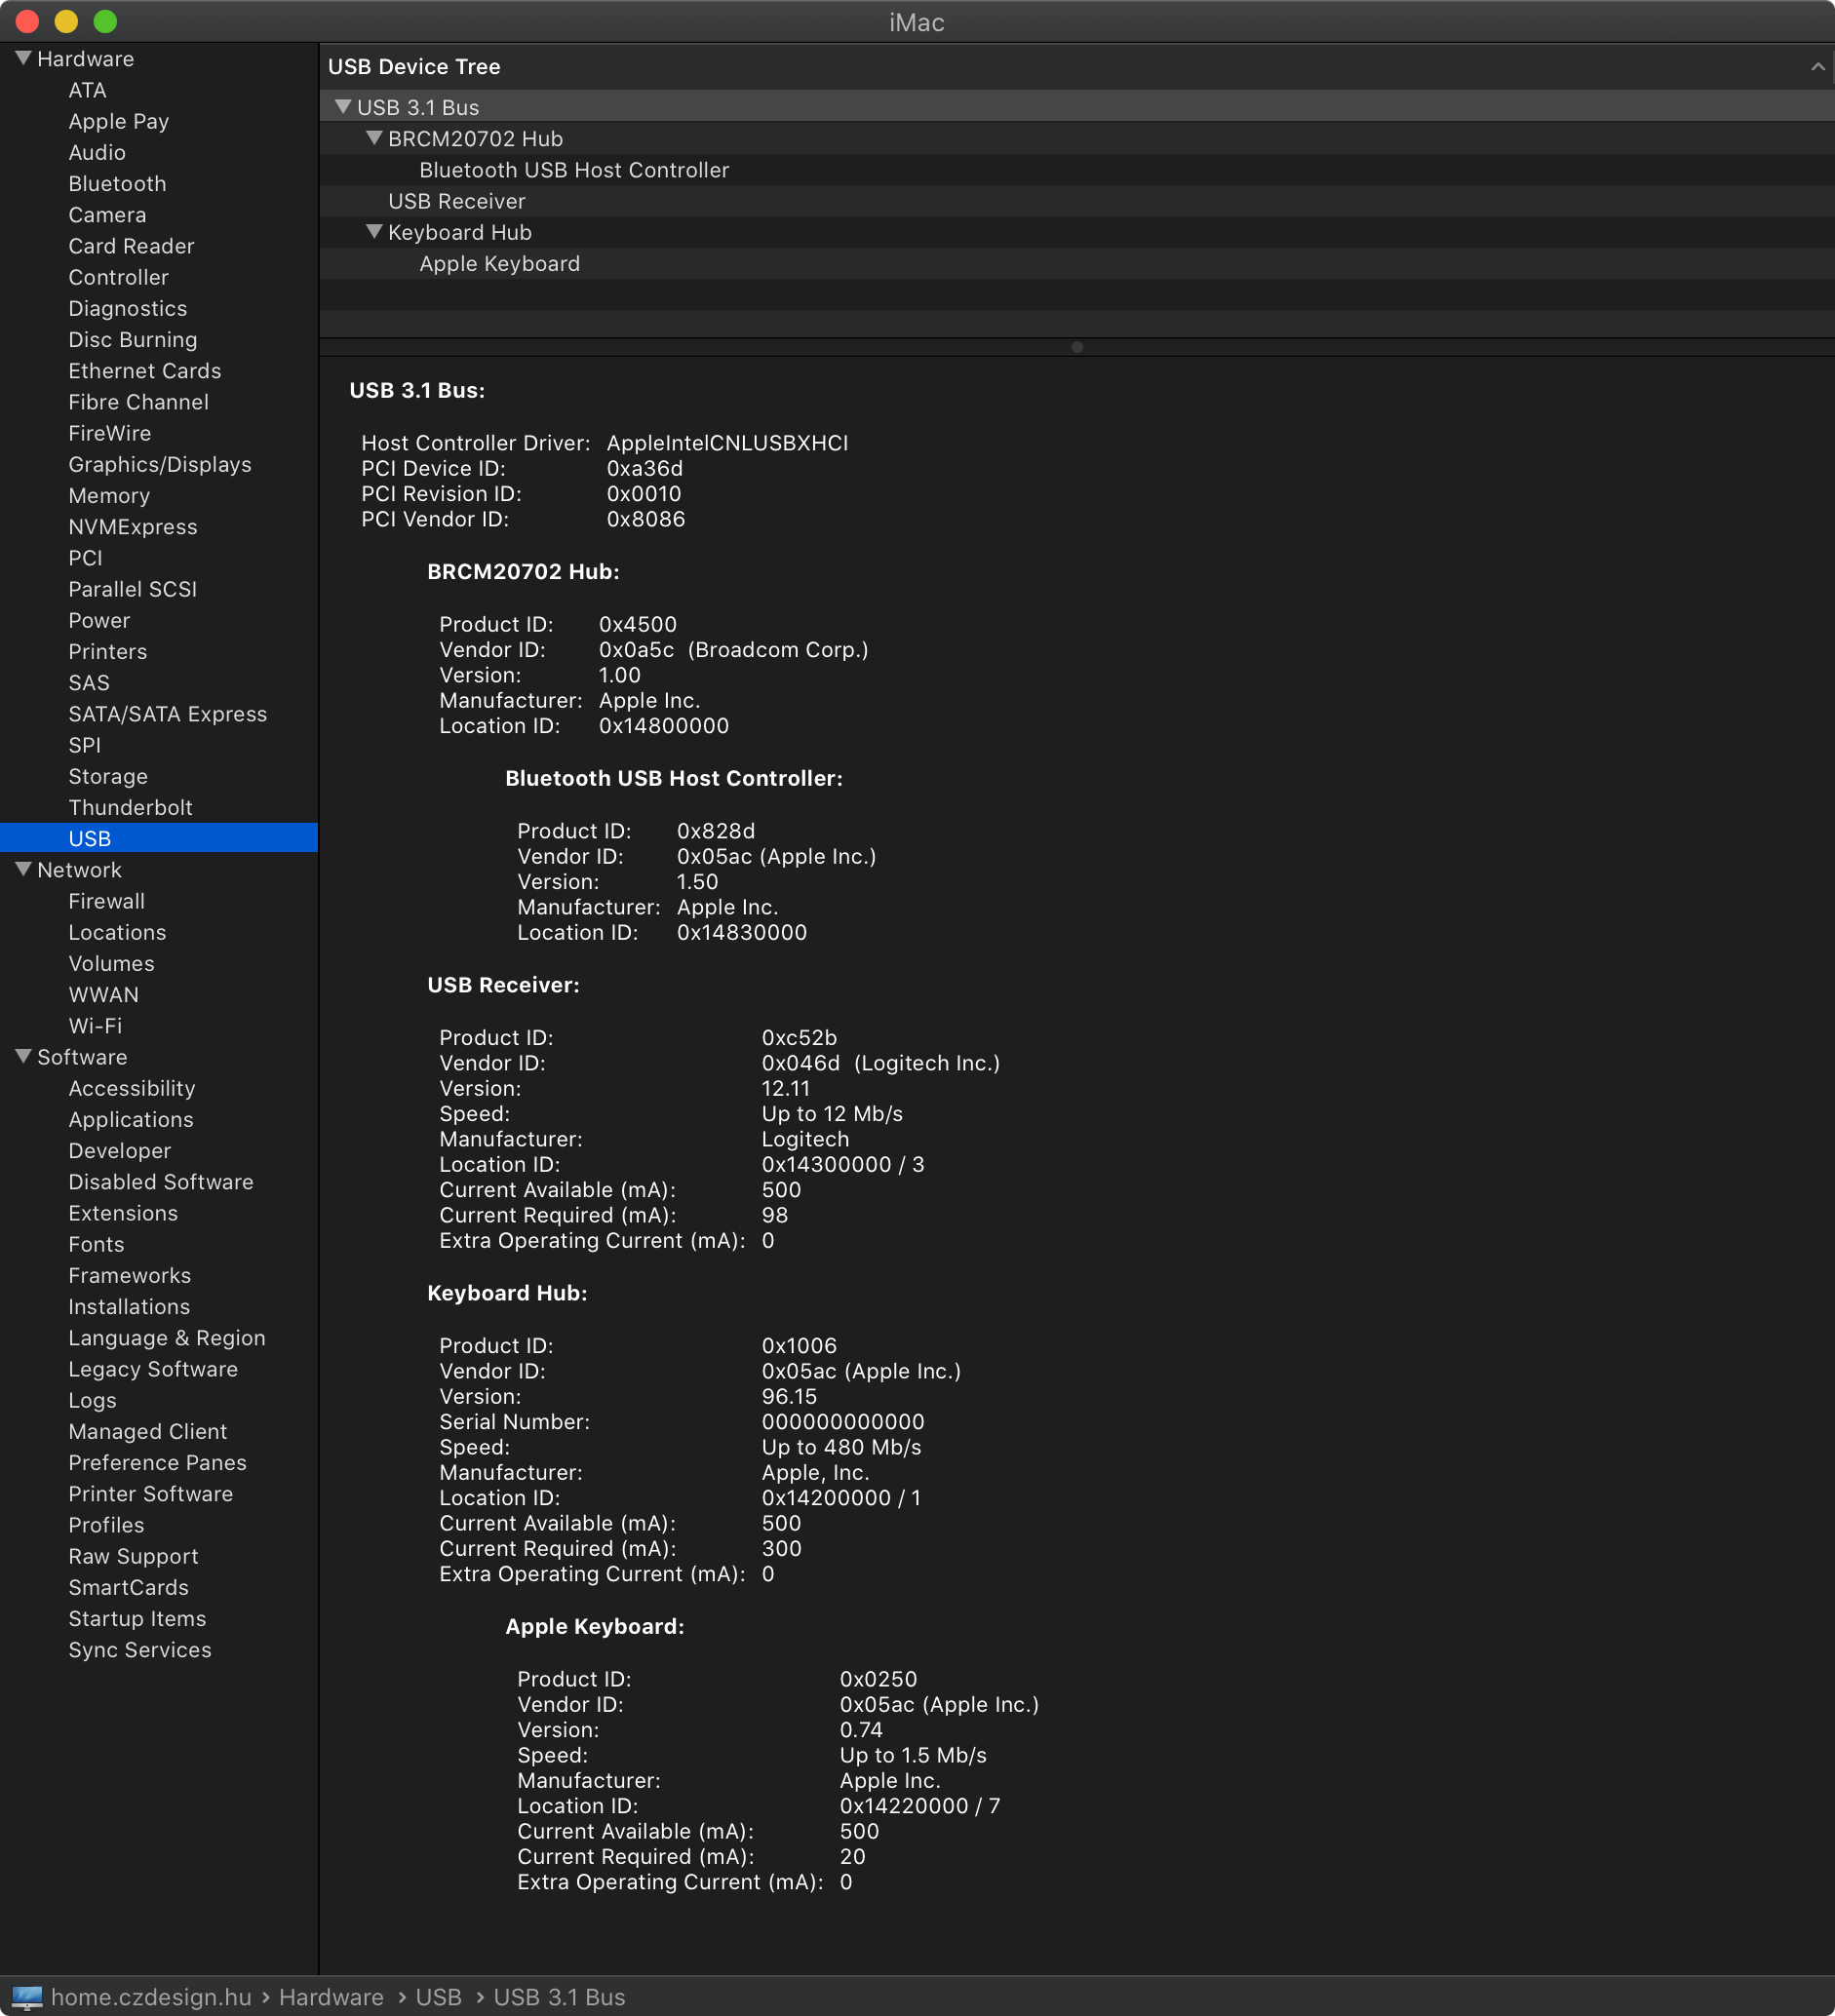Click the computer icon in path bar

(x=27, y=1997)
